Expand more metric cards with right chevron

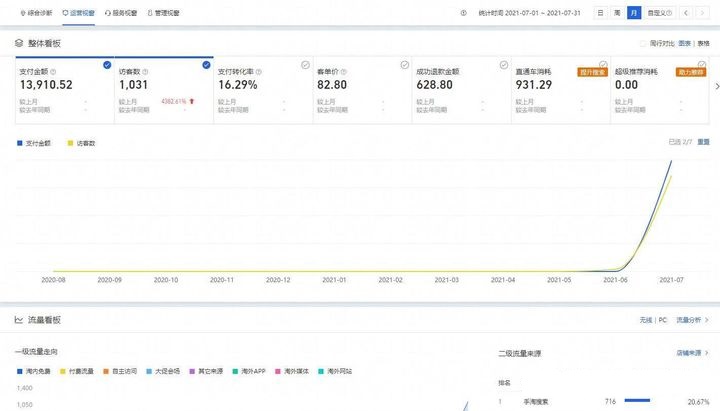pyautogui.click(x=717, y=86)
